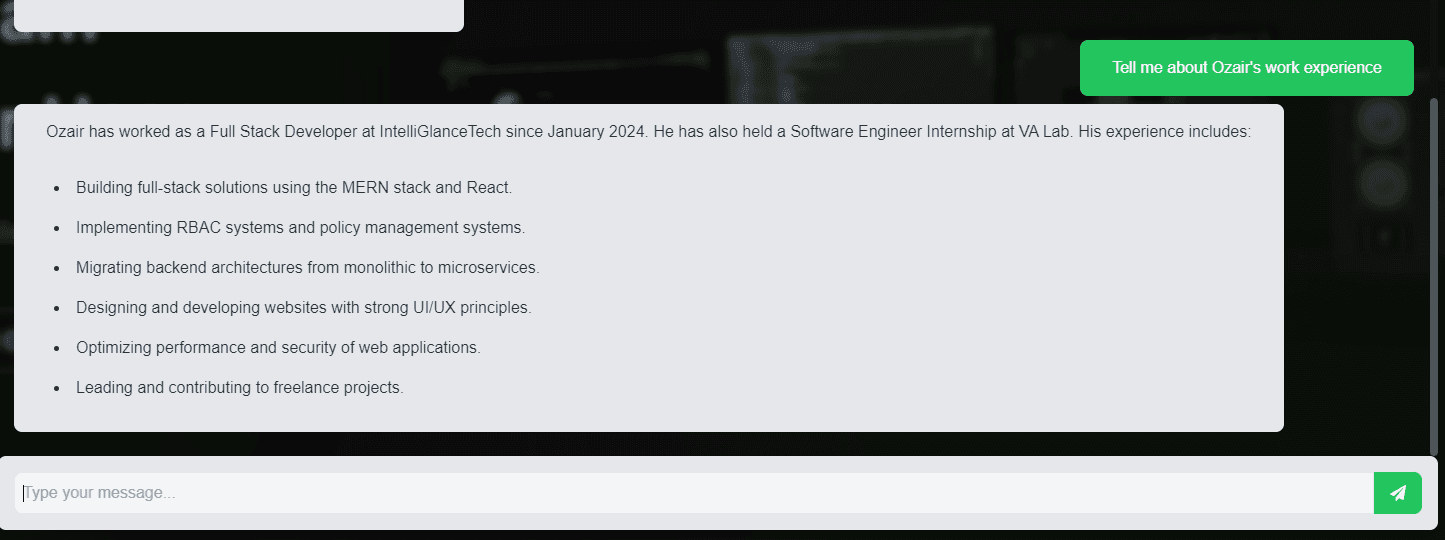Click the 'Building full-stack solutions' bullet line
The width and height of the screenshot is (1445, 540).
pyautogui.click(x=293, y=187)
